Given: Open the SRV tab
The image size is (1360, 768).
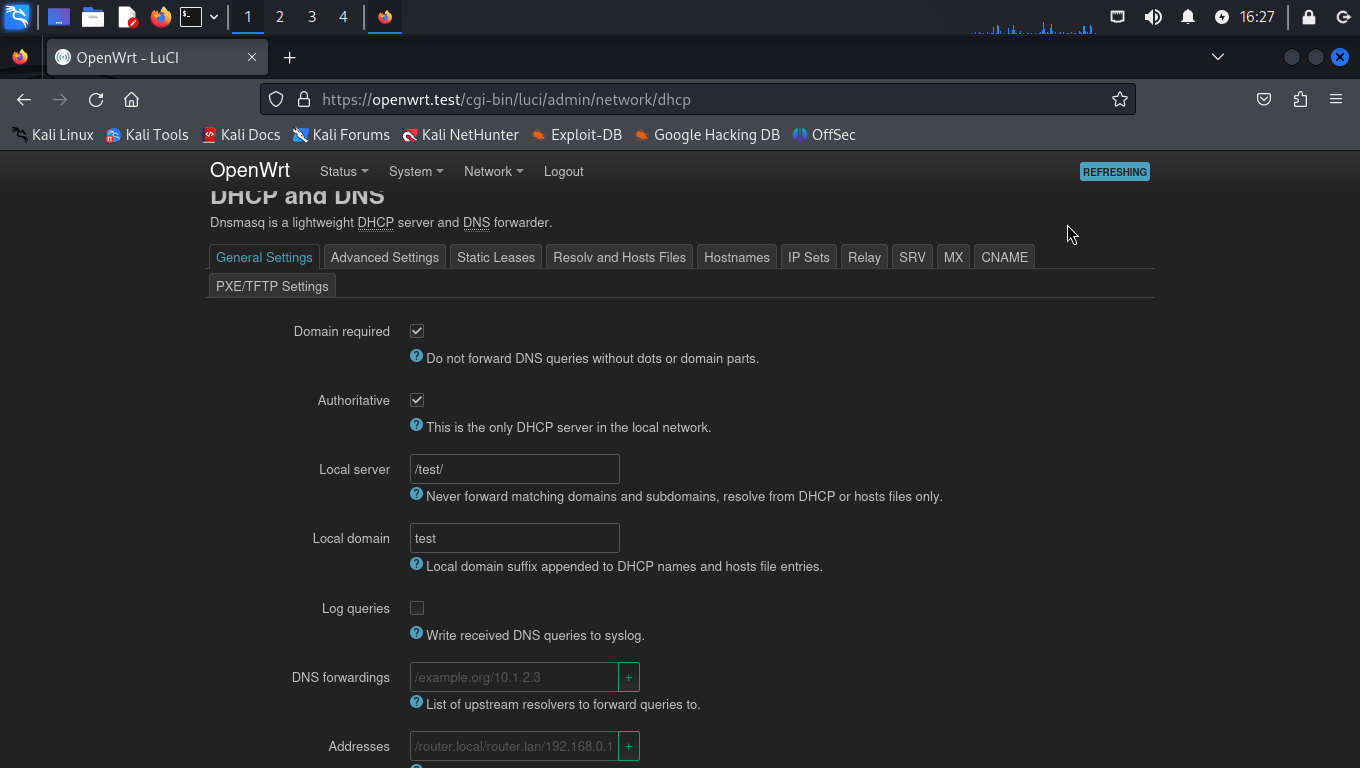Looking at the screenshot, I should 912,257.
